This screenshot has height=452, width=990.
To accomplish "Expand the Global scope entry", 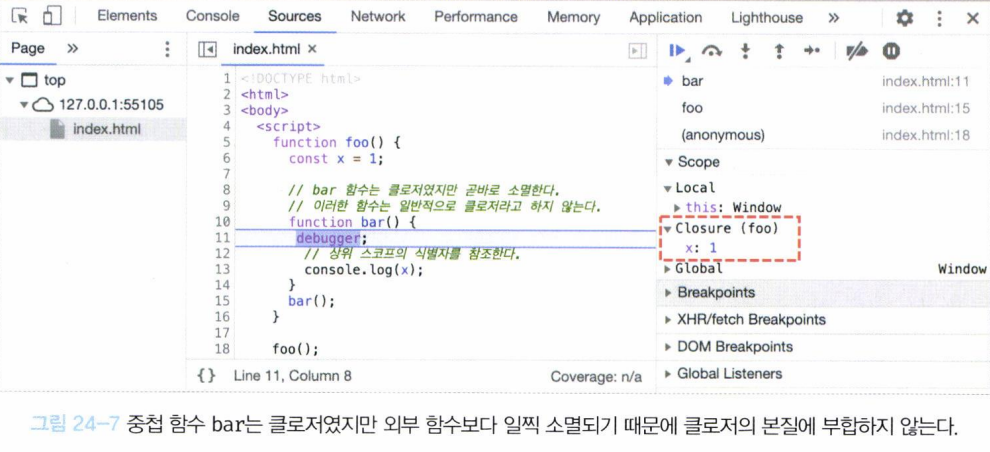I will tap(669, 269).
